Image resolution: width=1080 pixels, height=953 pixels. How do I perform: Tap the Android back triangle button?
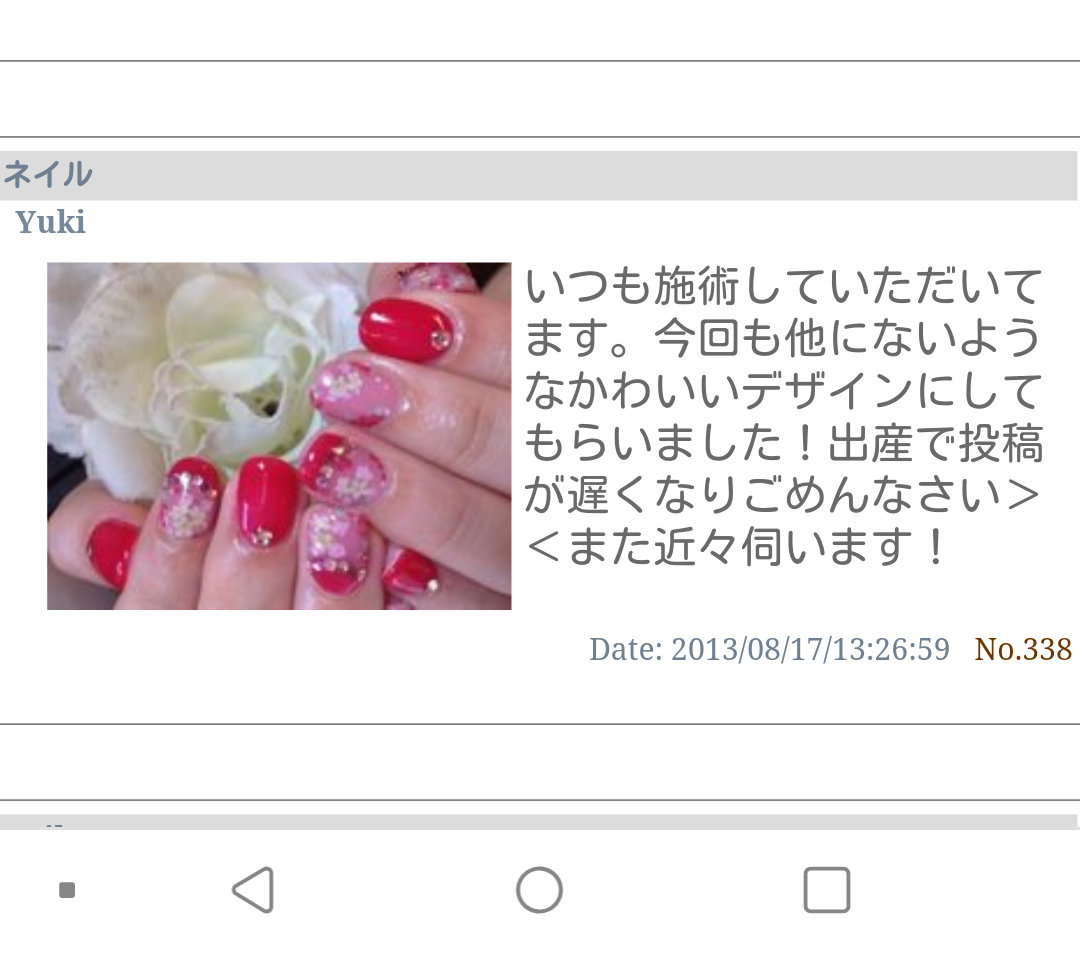coord(253,890)
